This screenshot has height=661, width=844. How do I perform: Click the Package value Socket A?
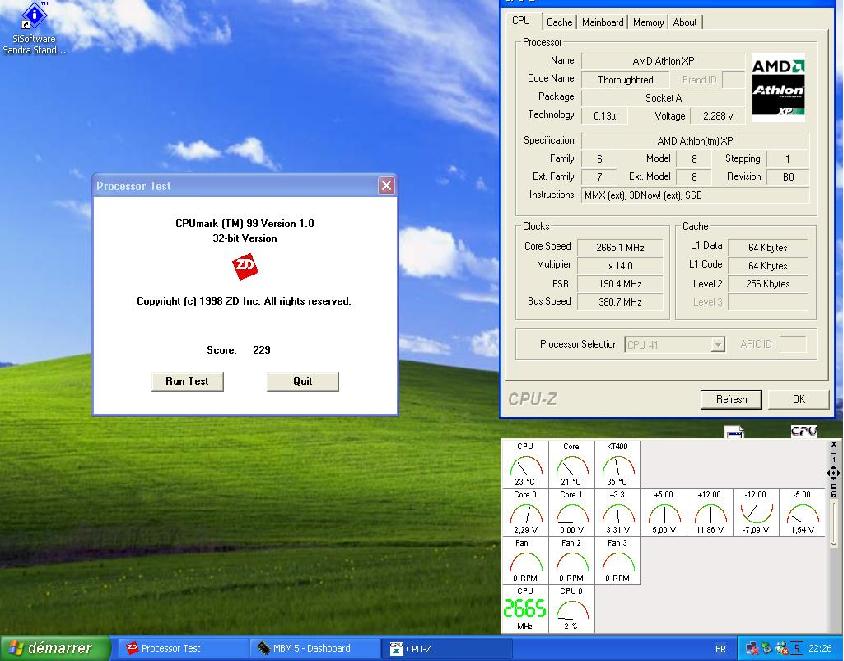(x=663, y=98)
